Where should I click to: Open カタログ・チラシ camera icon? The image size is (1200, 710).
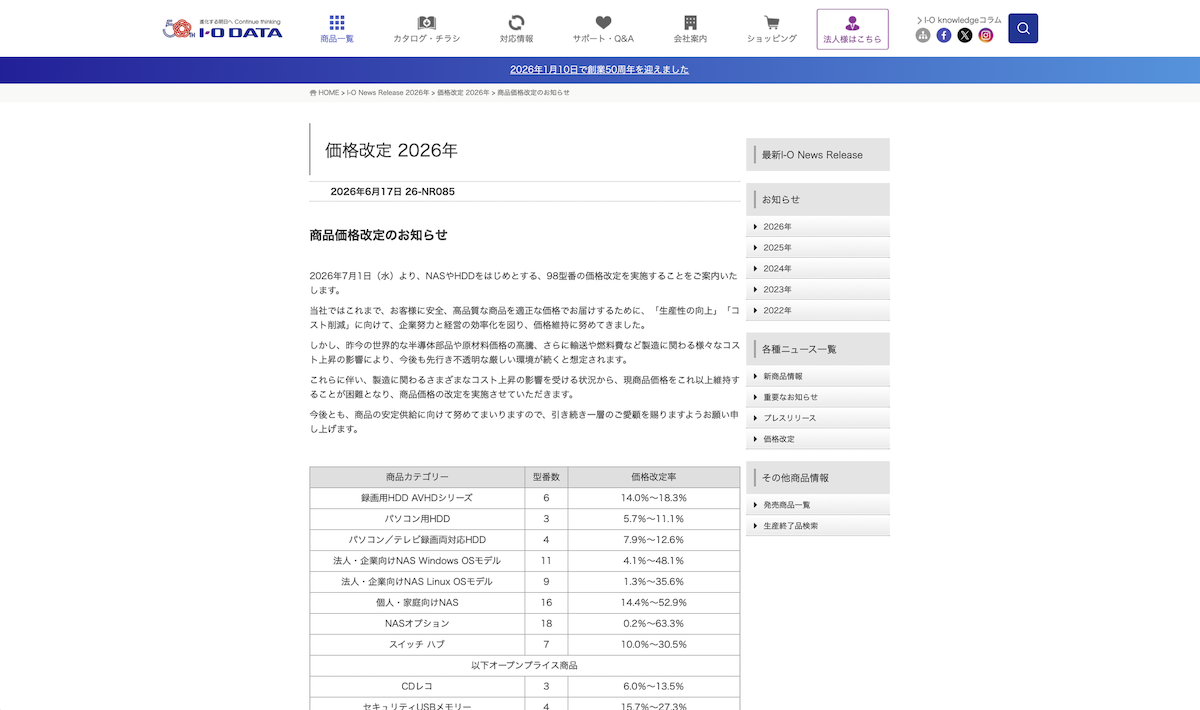tap(427, 23)
